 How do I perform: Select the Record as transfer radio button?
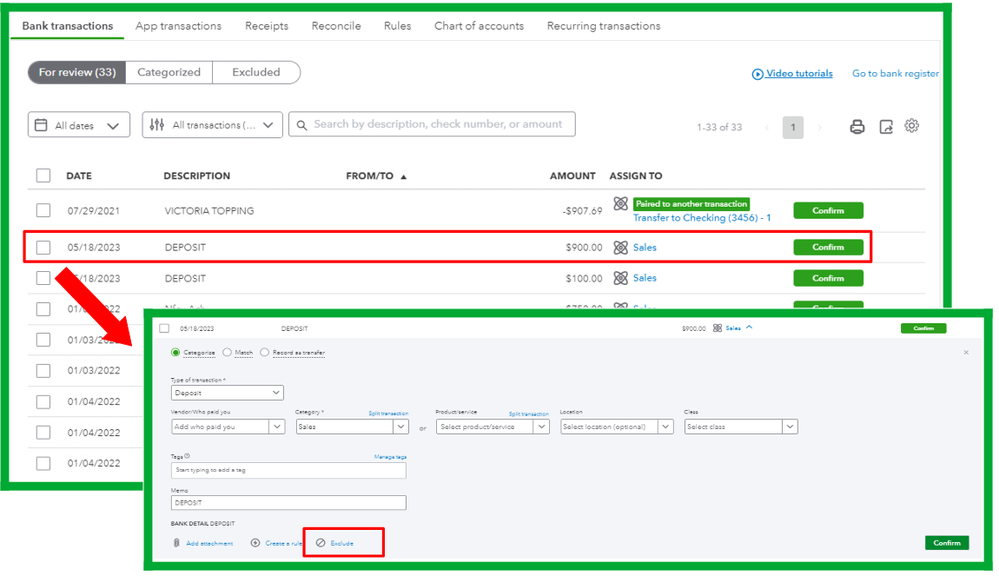pyautogui.click(x=264, y=352)
